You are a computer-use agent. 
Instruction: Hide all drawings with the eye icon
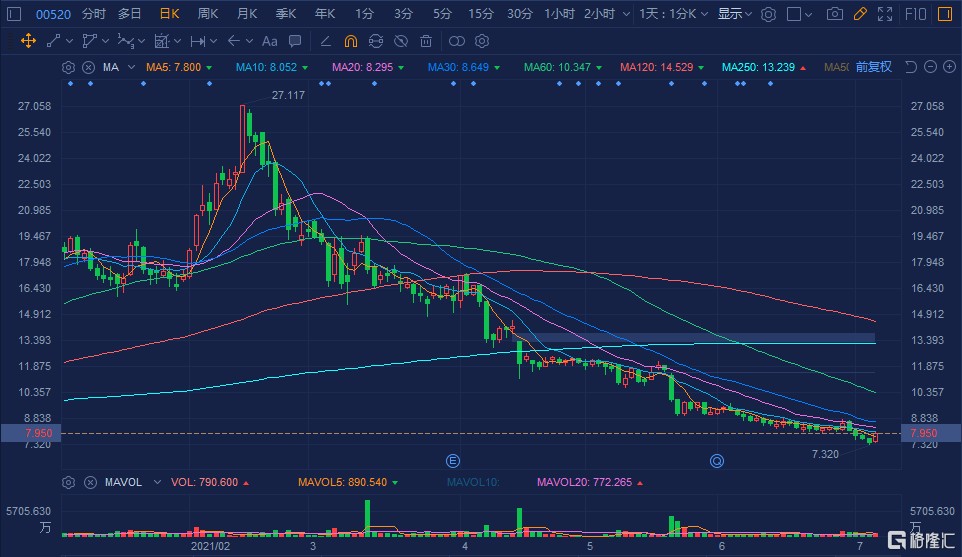(x=400, y=41)
